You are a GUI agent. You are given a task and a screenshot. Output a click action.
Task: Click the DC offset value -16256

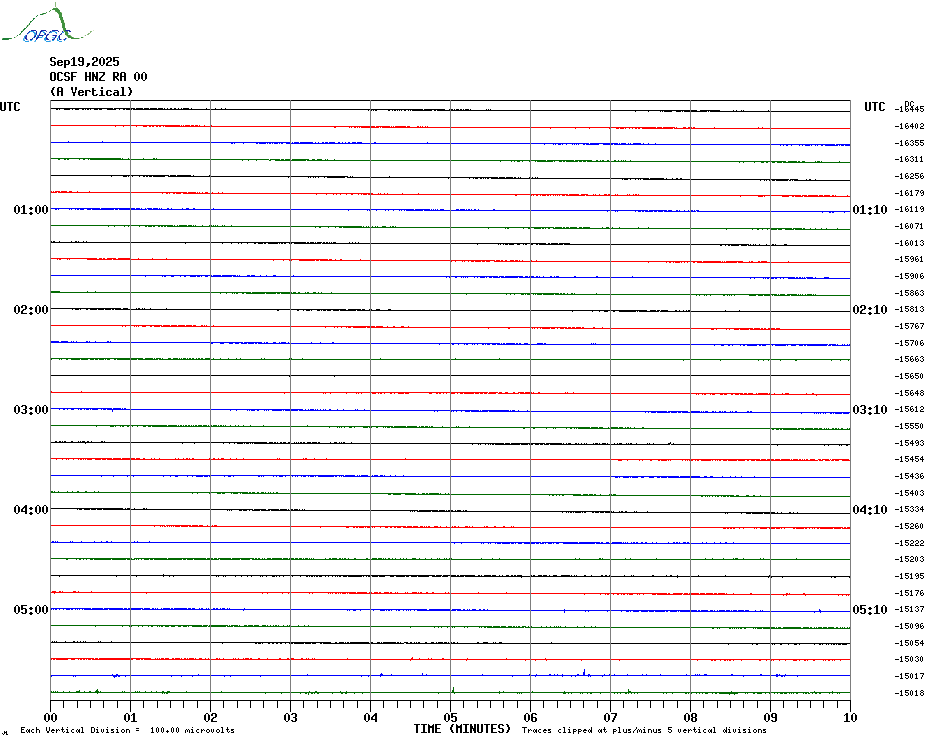(x=909, y=176)
